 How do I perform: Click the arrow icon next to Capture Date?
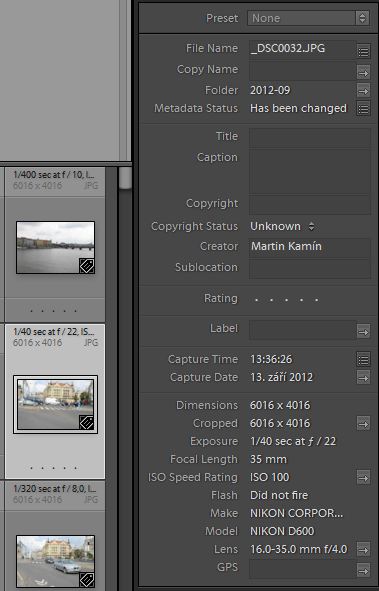[363, 377]
